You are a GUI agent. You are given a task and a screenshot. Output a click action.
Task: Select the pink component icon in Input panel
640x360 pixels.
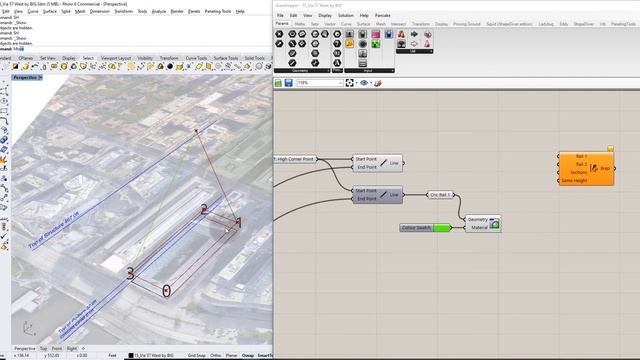[376, 34]
